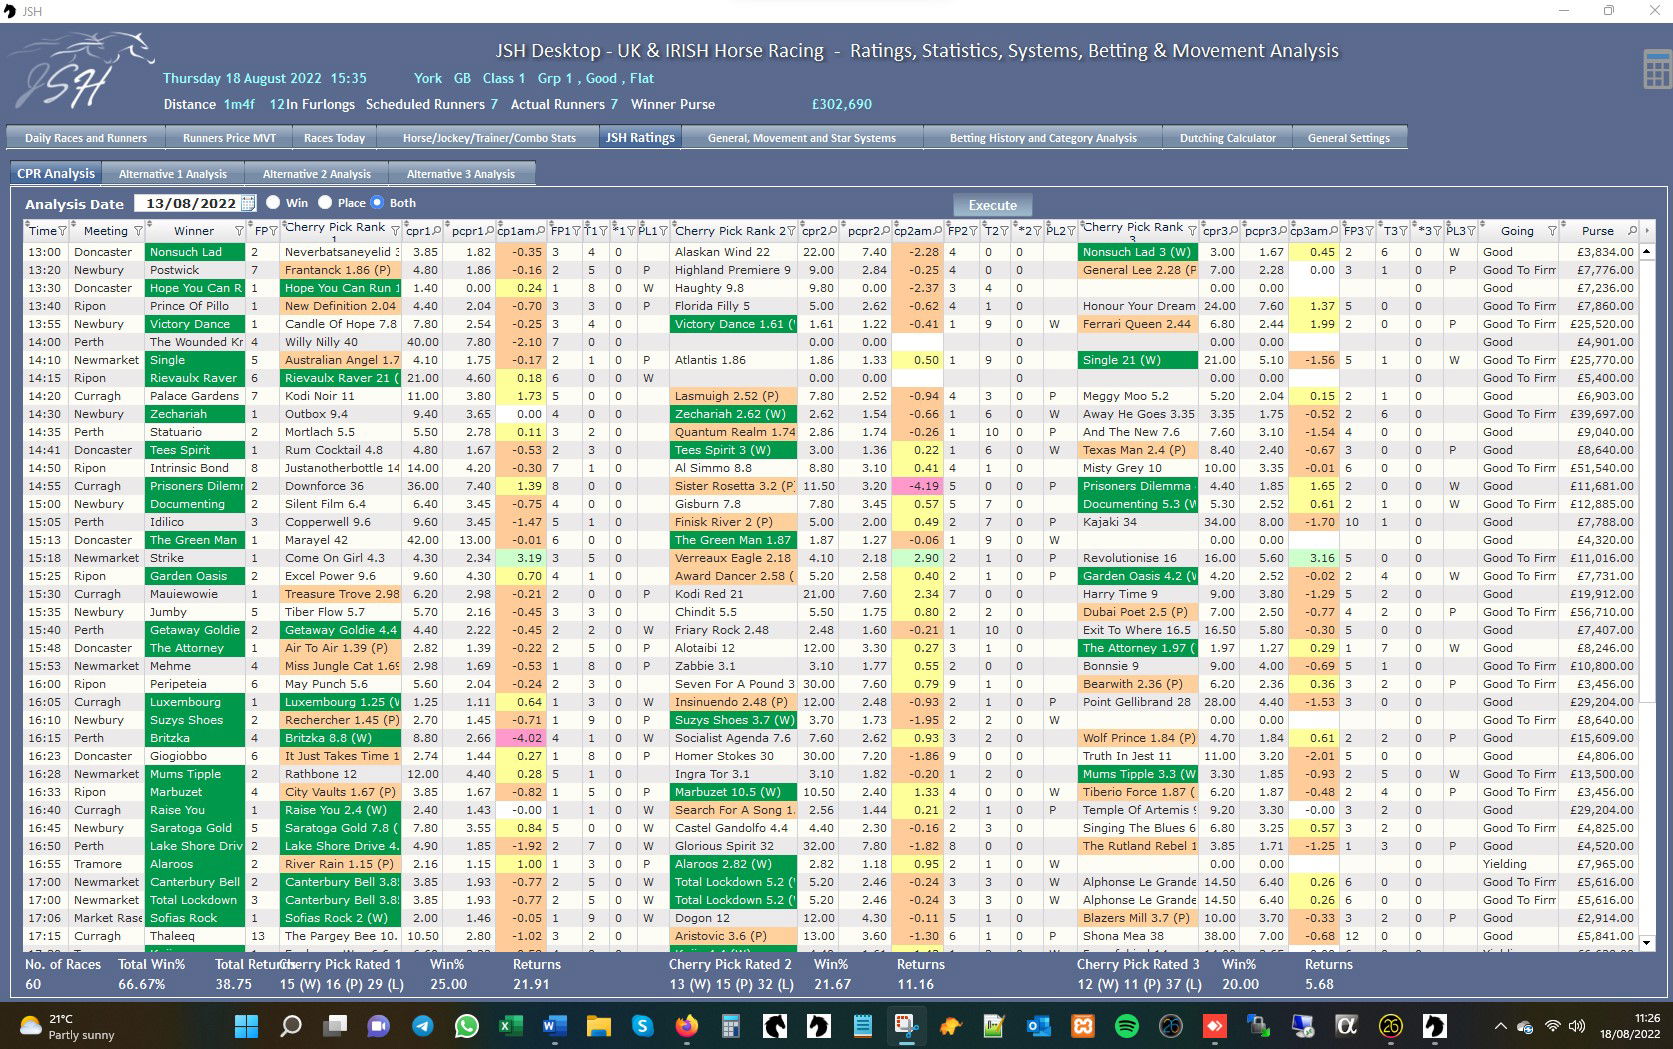The width and height of the screenshot is (1673, 1049).
Task: Open Windows Start menu
Action: pos(246,1026)
